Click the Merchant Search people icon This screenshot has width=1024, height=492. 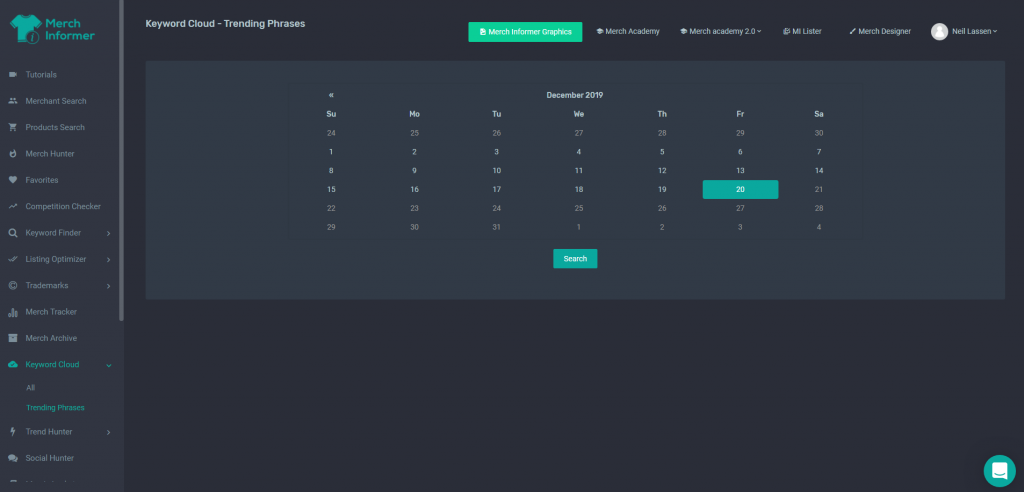[12, 101]
